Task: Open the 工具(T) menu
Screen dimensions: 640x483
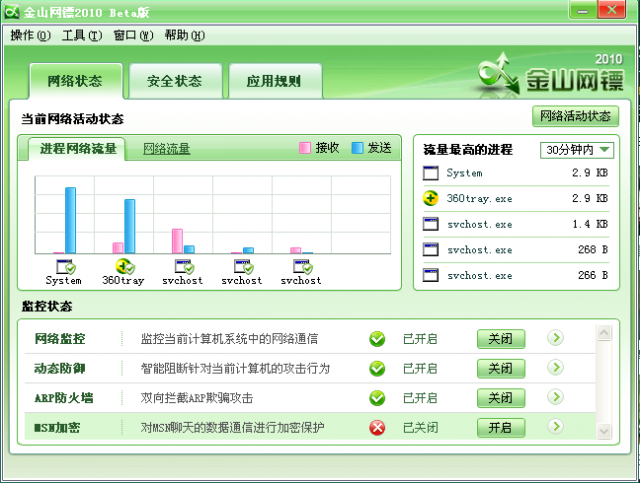Action: 81,35
